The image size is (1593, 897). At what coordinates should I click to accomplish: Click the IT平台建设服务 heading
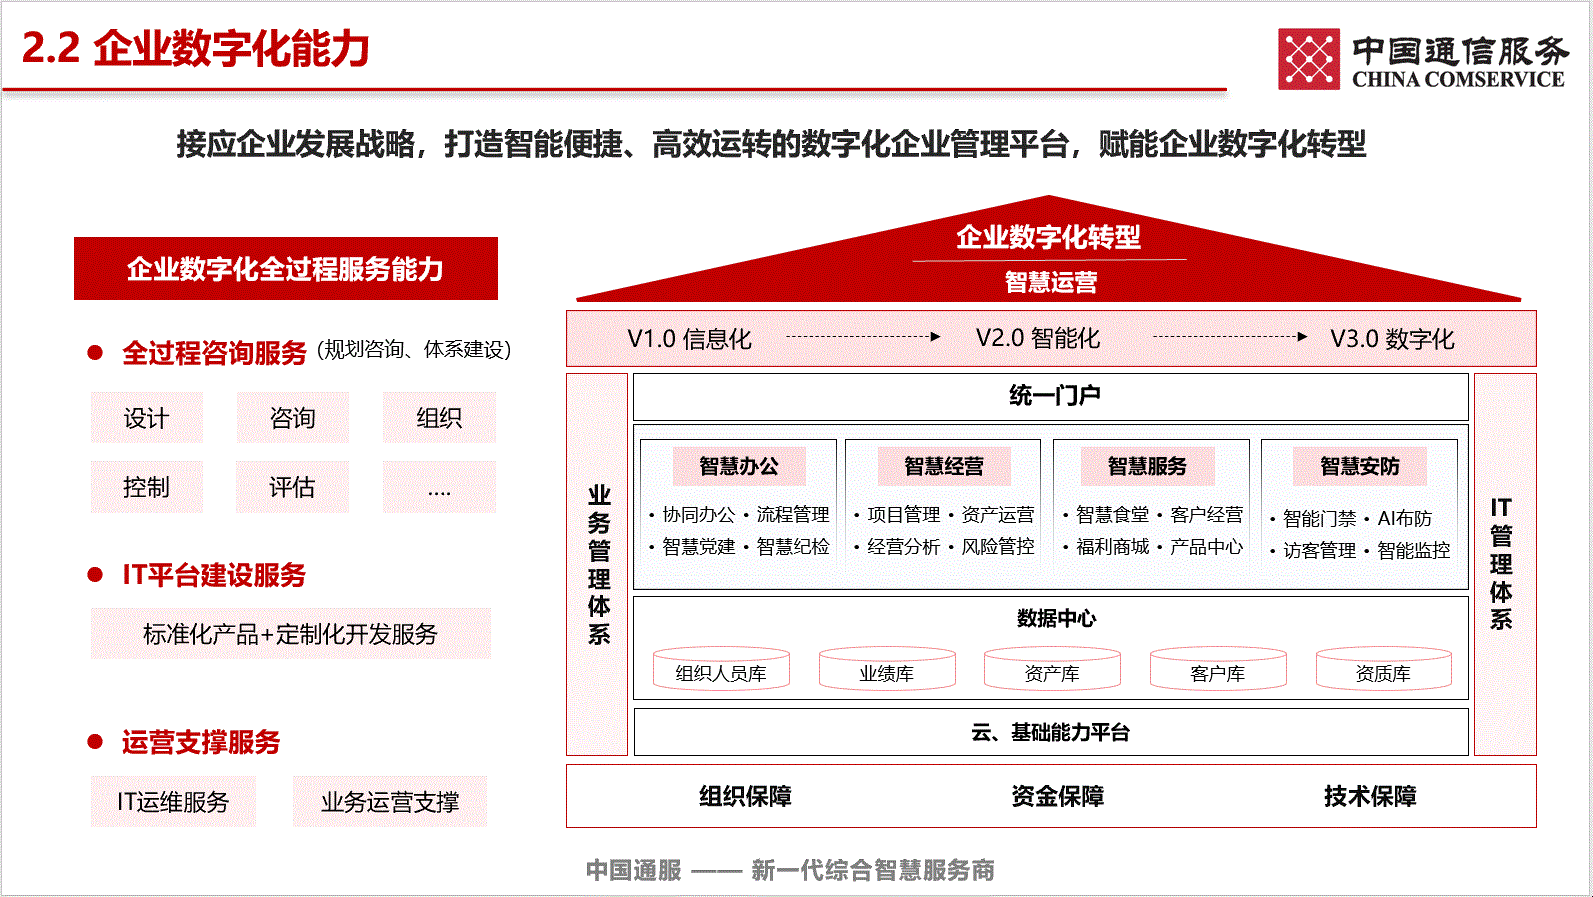tap(214, 575)
